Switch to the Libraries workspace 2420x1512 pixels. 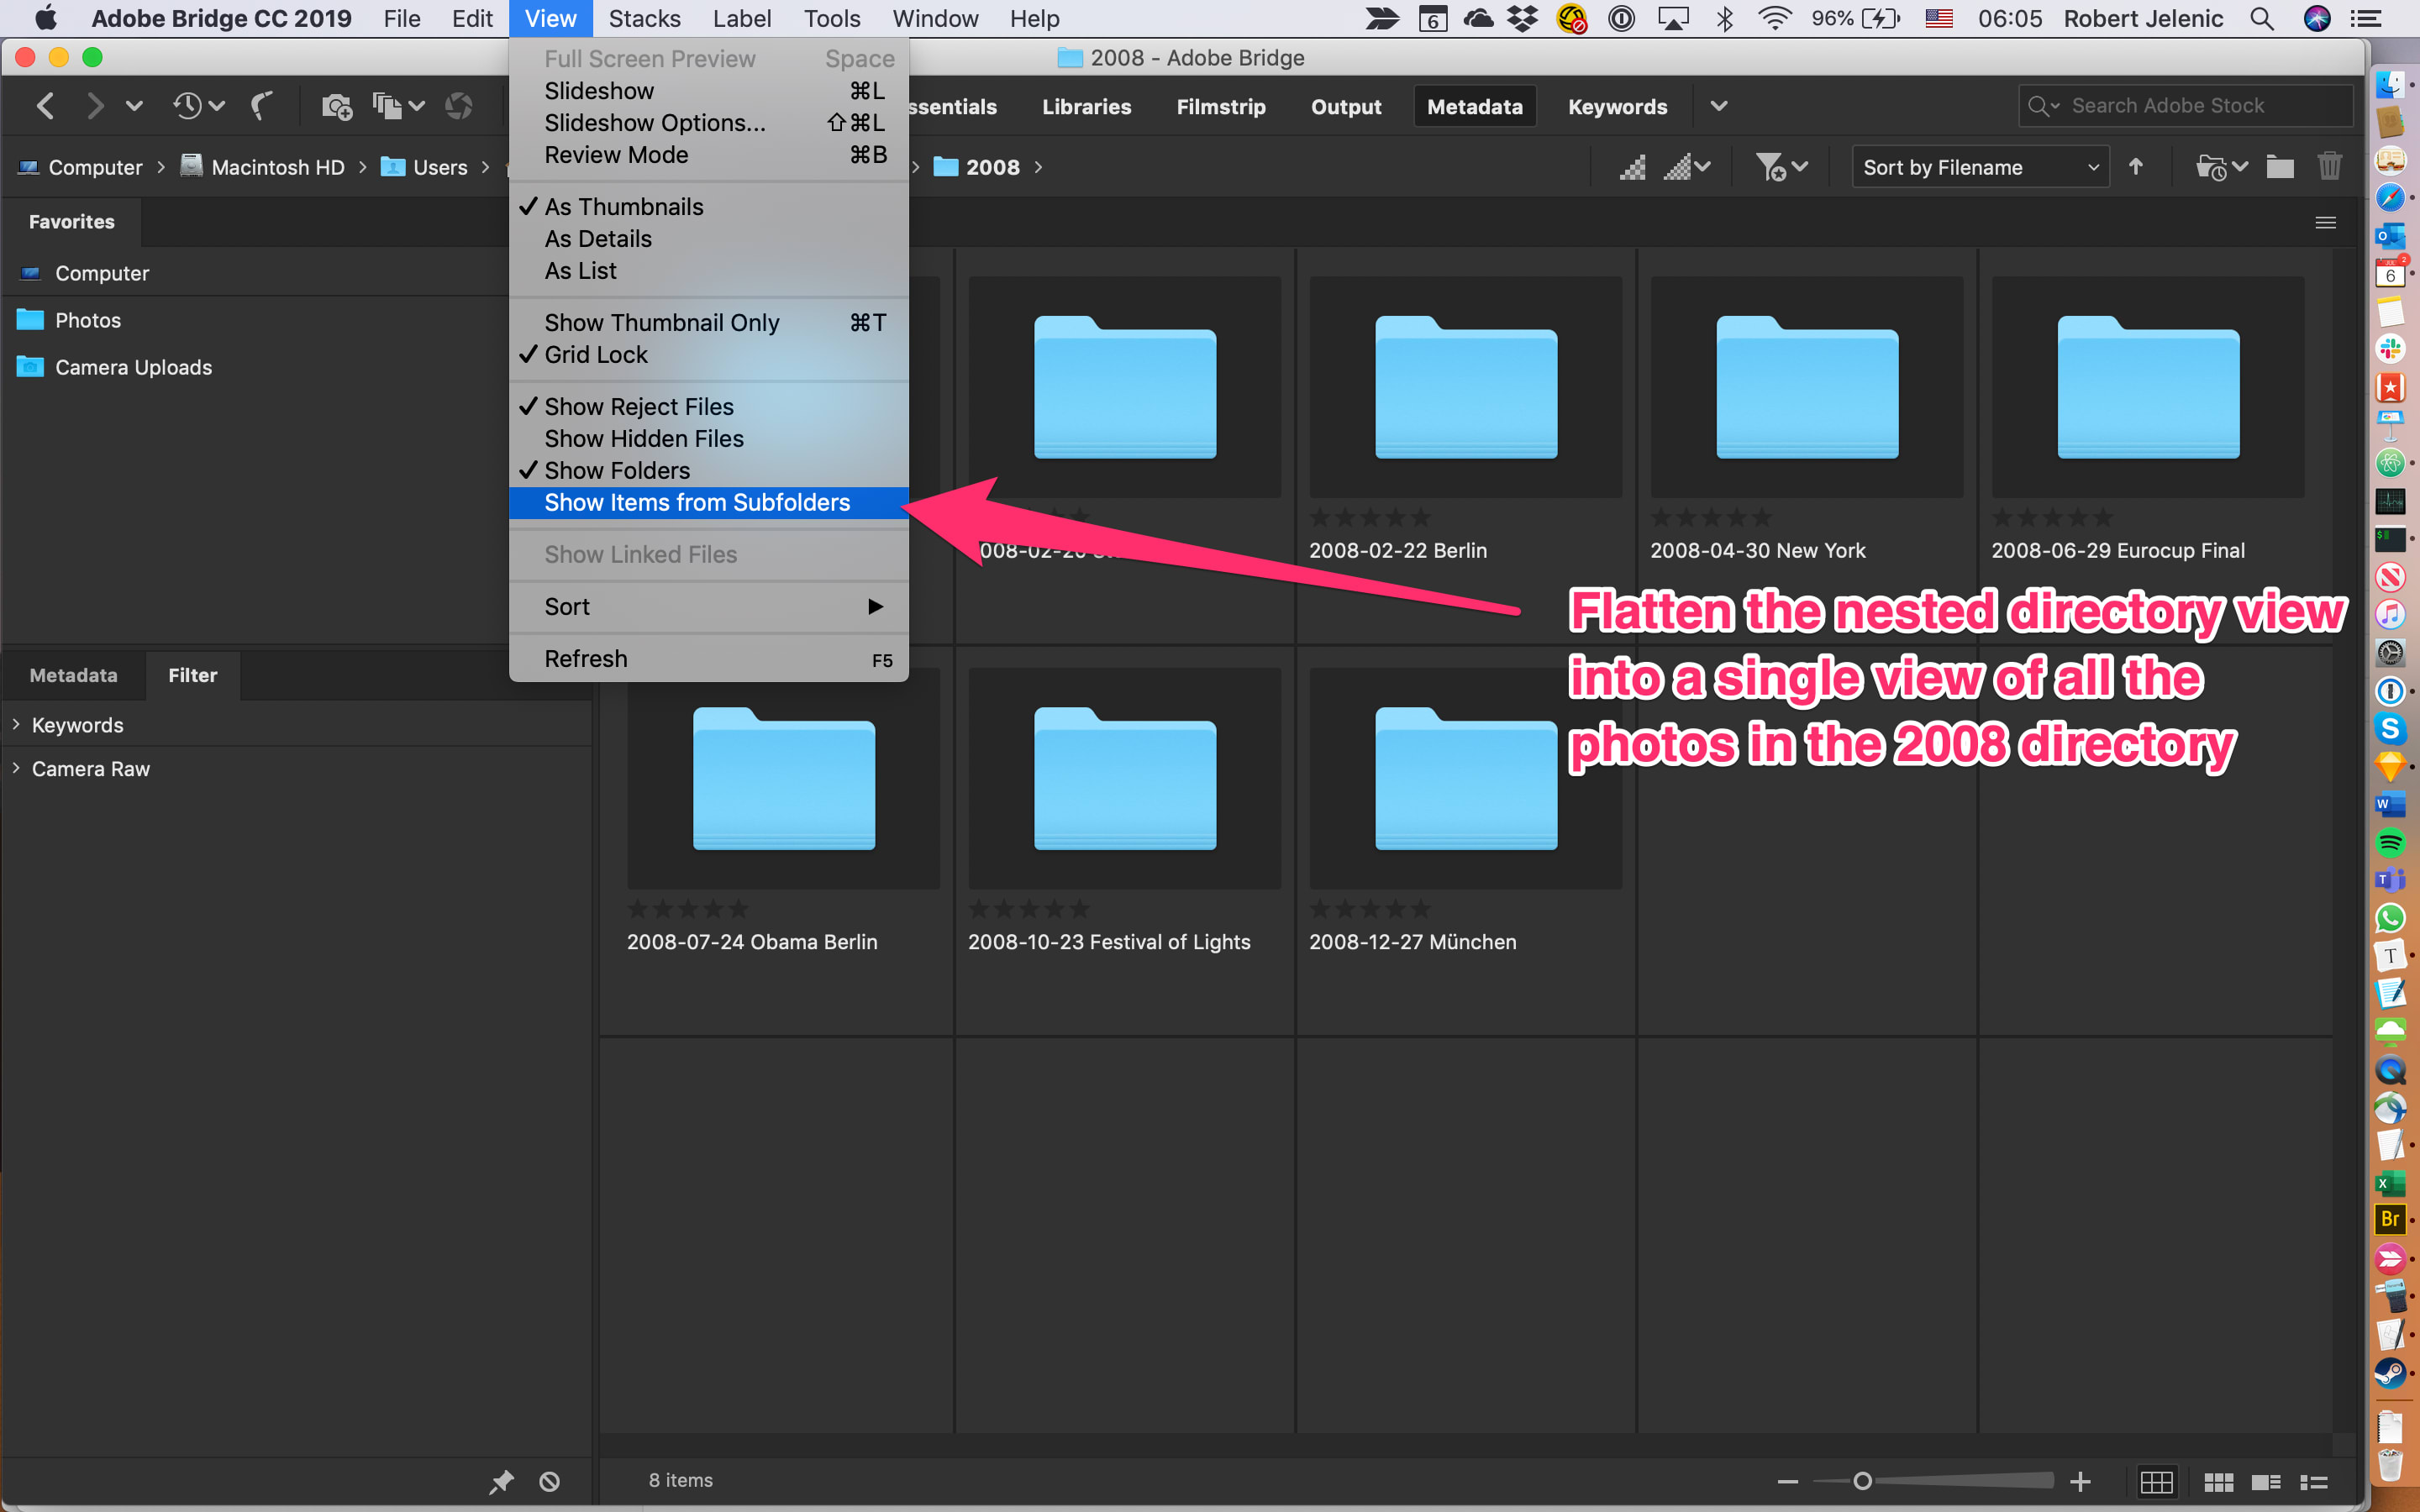click(1086, 106)
